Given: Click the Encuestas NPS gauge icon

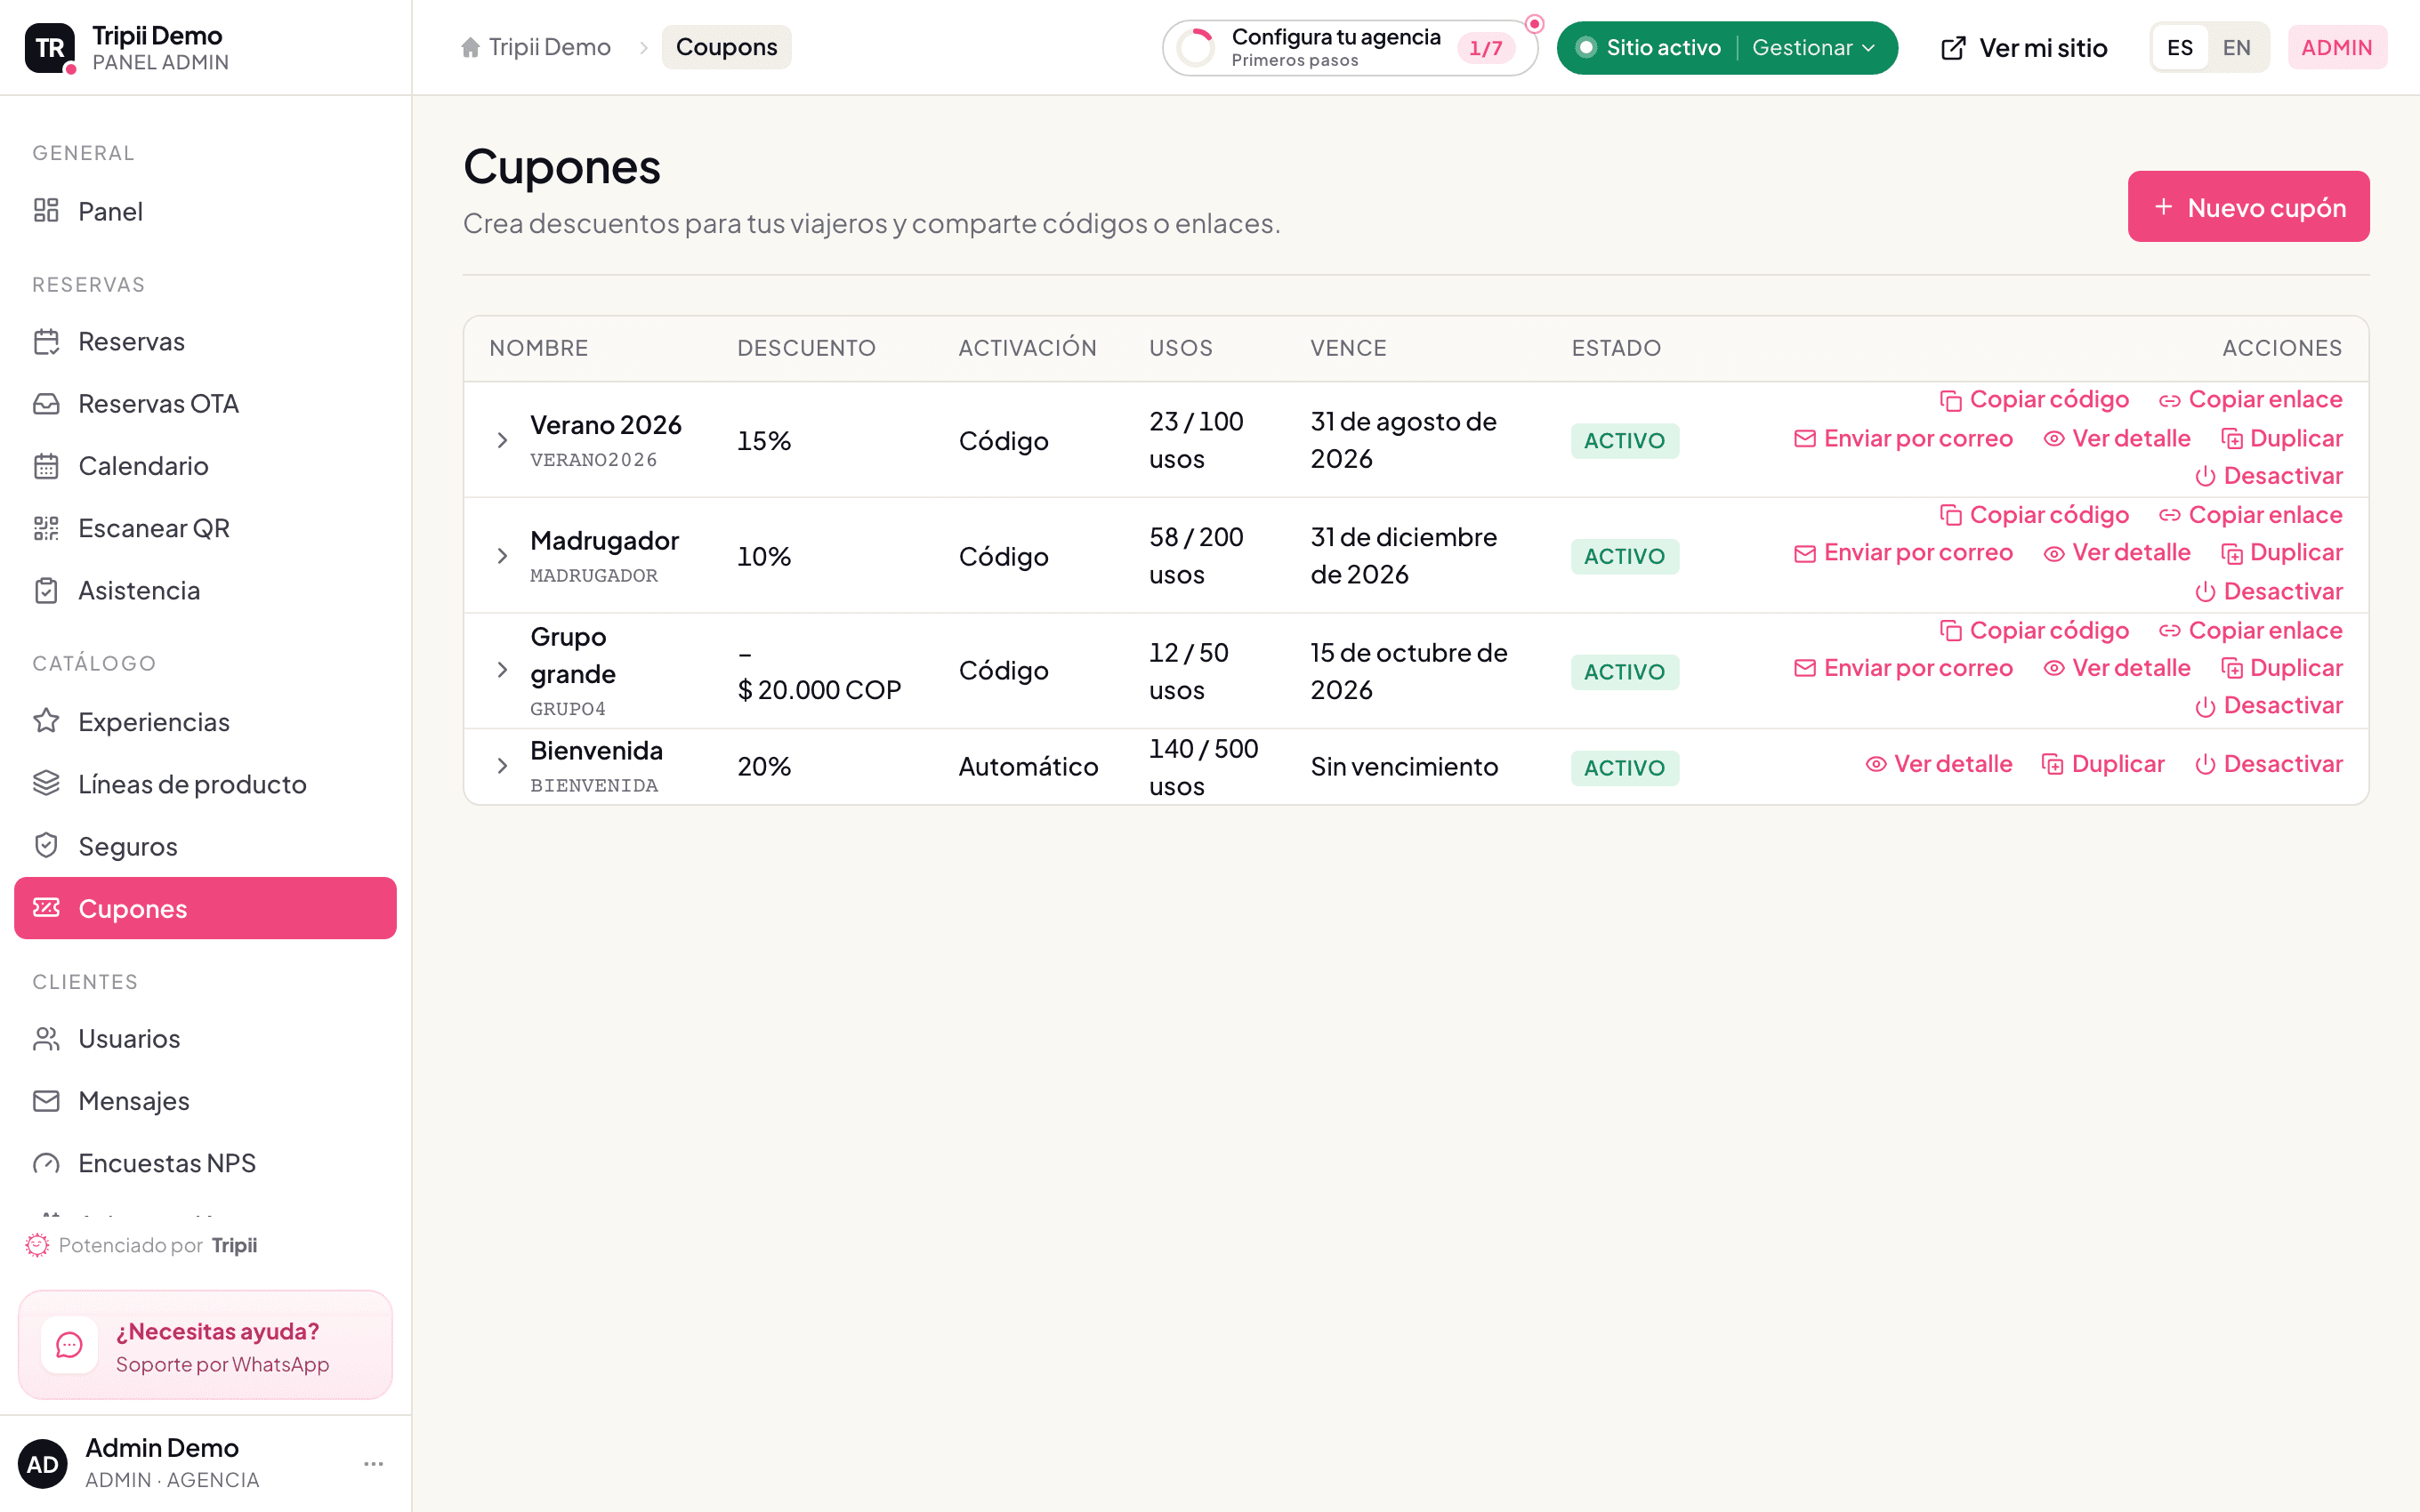Looking at the screenshot, I should [x=46, y=1163].
